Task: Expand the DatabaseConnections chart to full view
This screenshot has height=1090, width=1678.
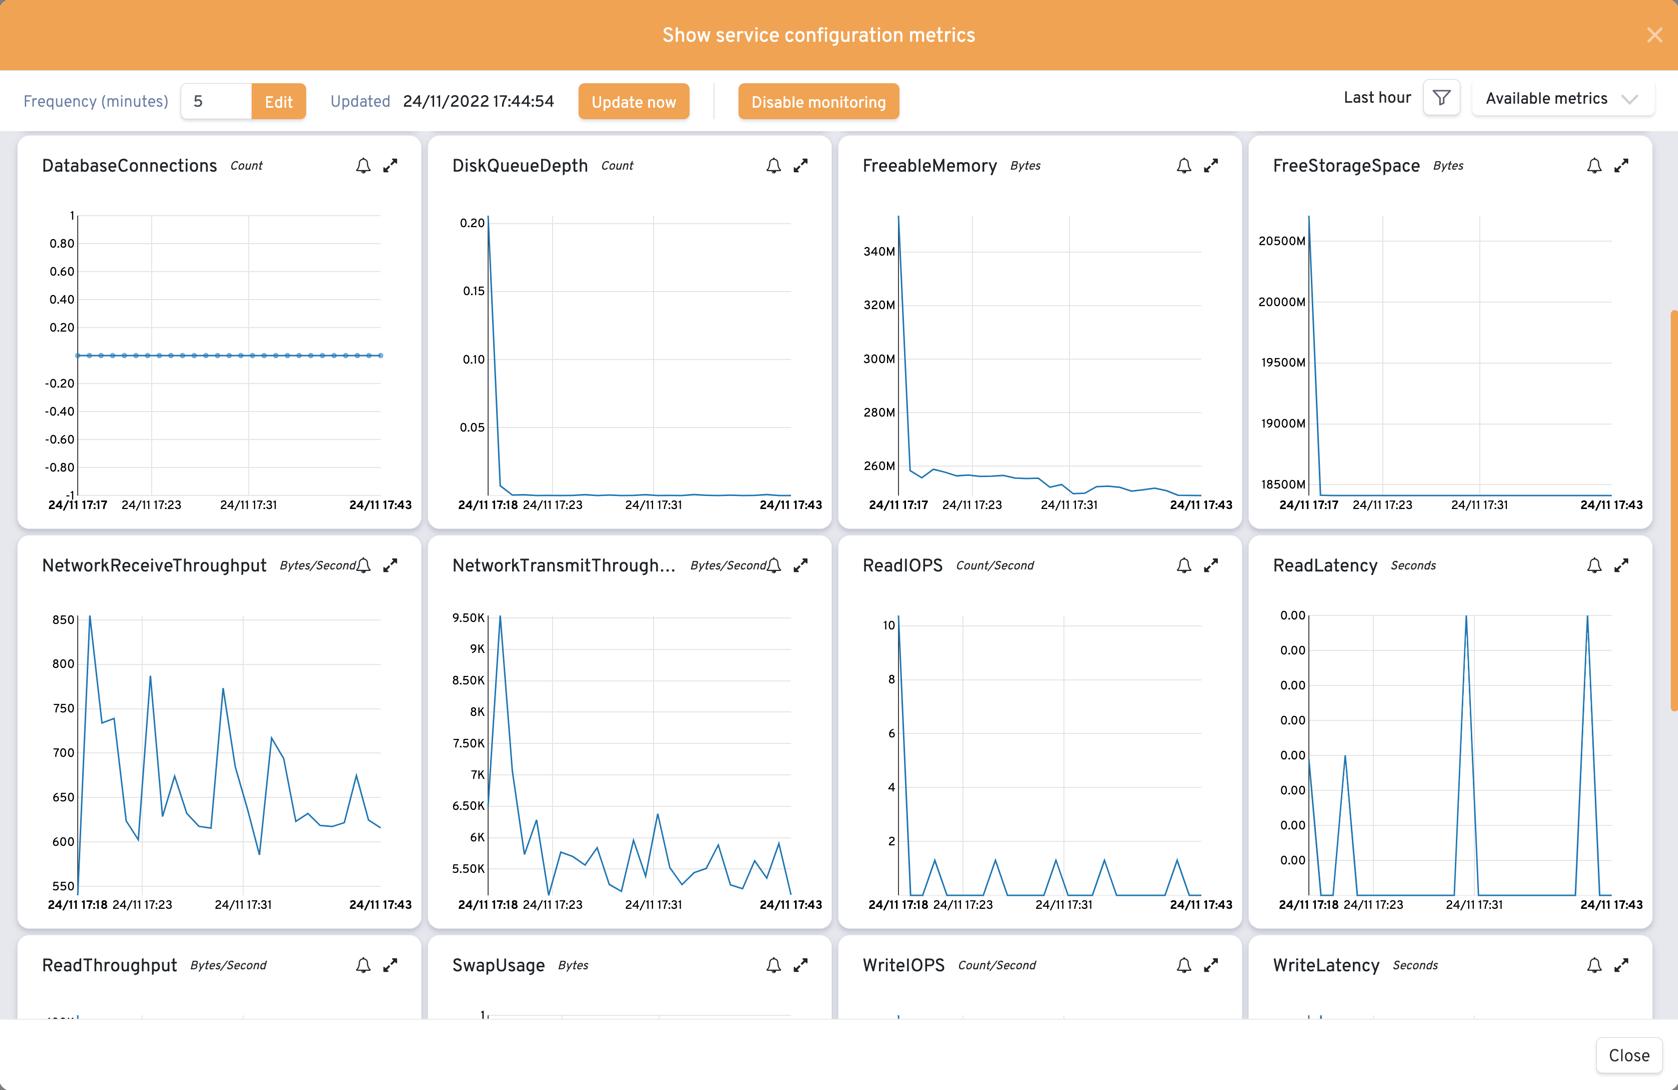Action: pyautogui.click(x=390, y=166)
